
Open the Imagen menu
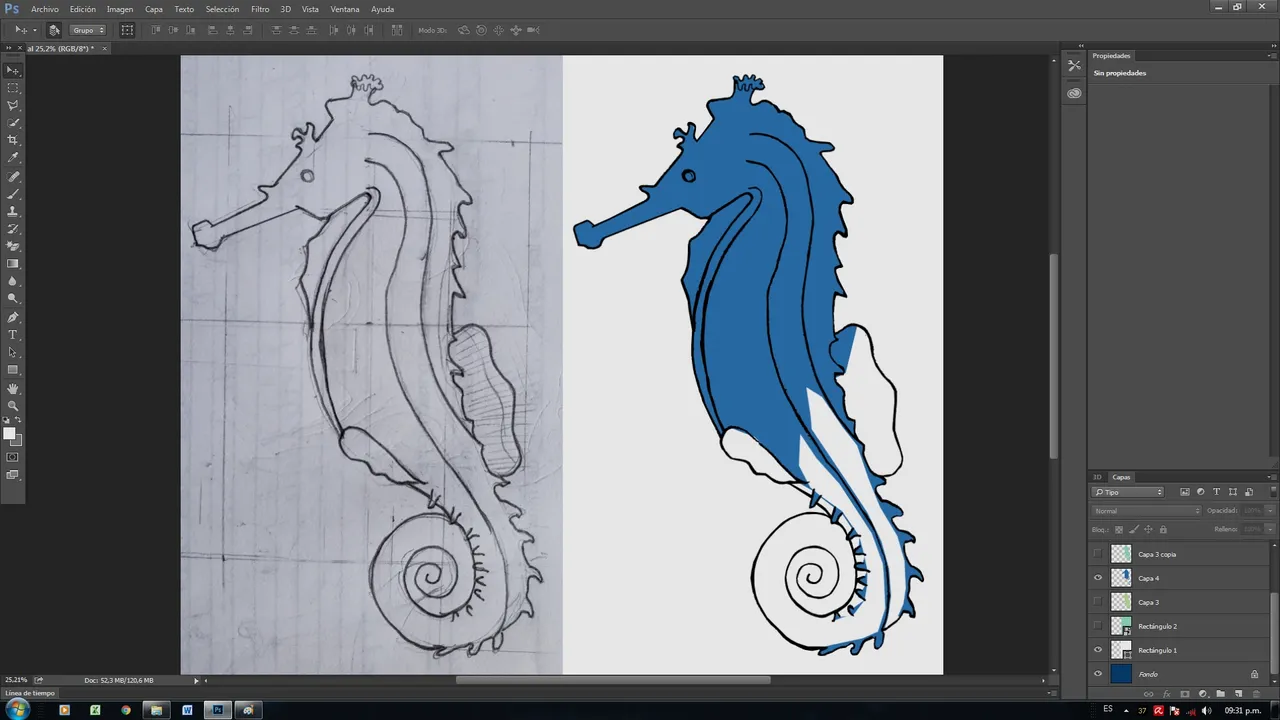120,9
